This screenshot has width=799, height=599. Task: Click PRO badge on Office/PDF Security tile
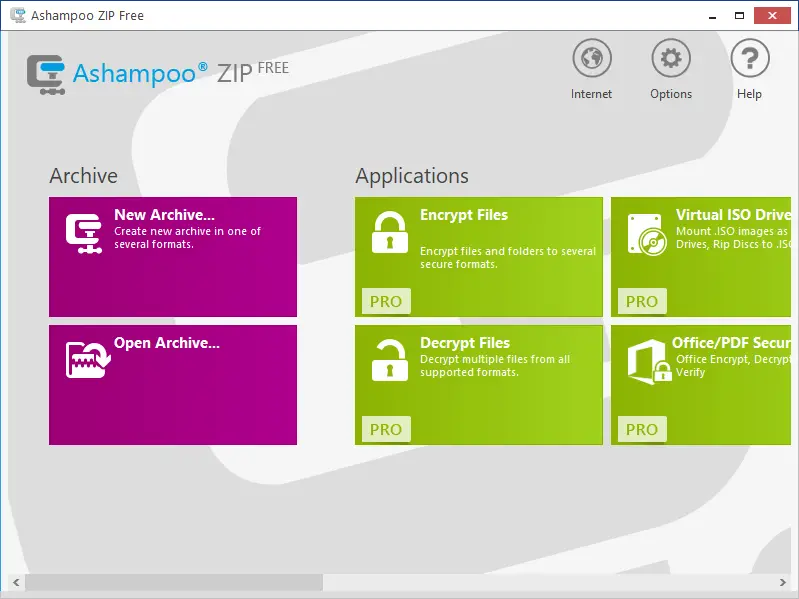642,429
